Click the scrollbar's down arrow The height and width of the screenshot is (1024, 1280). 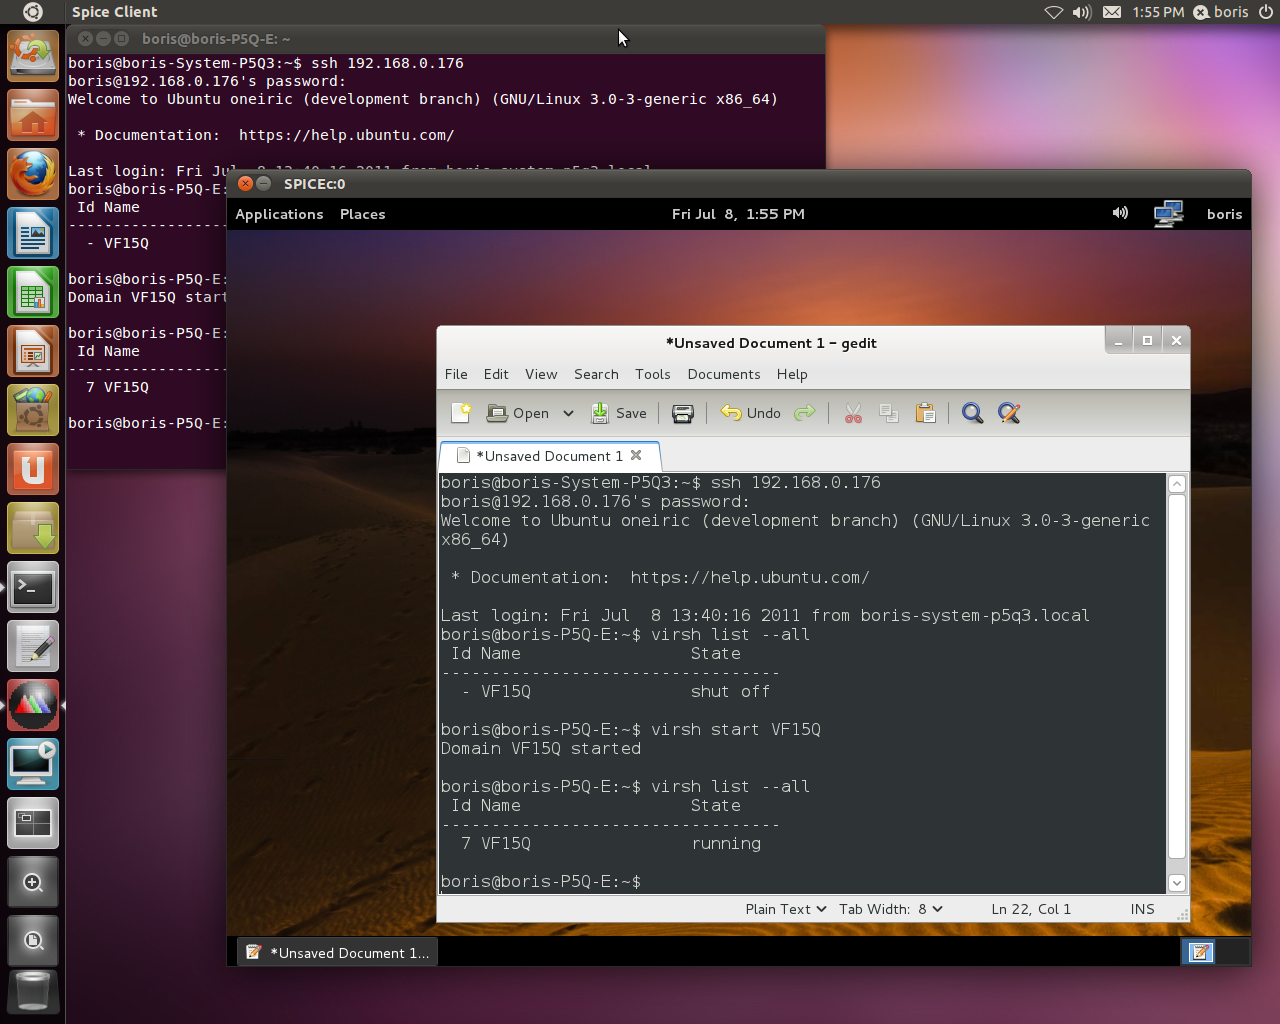point(1177,883)
